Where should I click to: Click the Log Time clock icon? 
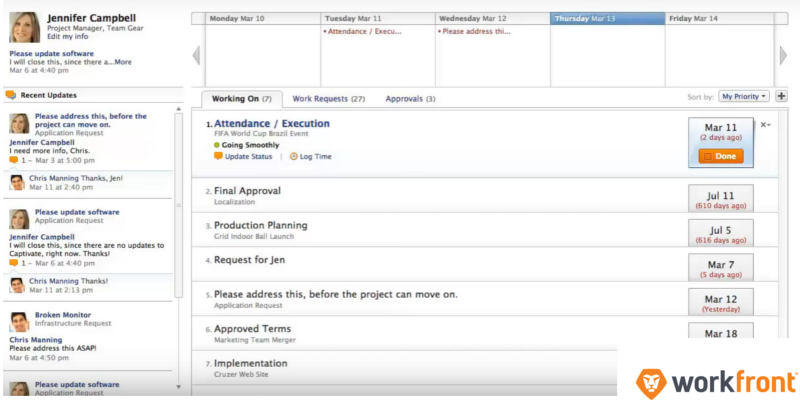click(x=294, y=156)
